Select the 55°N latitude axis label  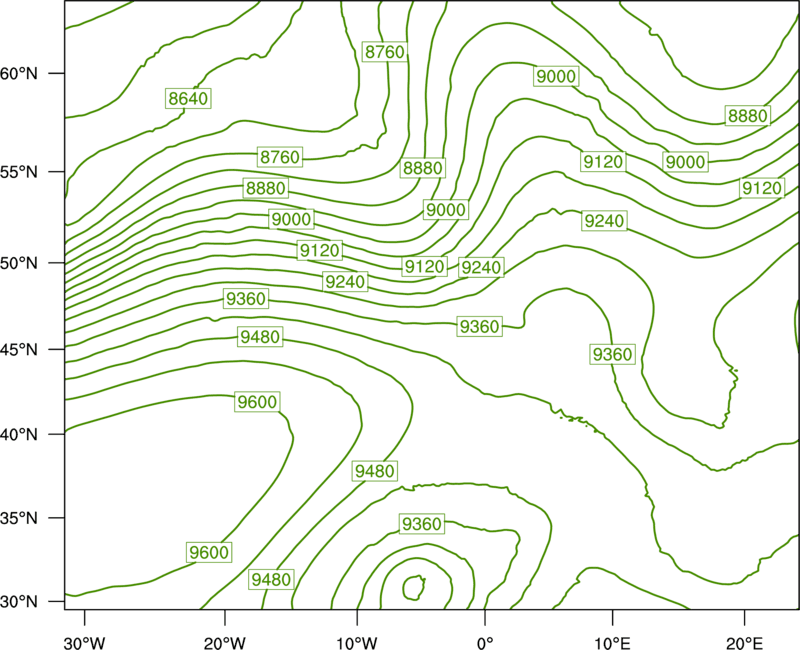(x=19, y=172)
